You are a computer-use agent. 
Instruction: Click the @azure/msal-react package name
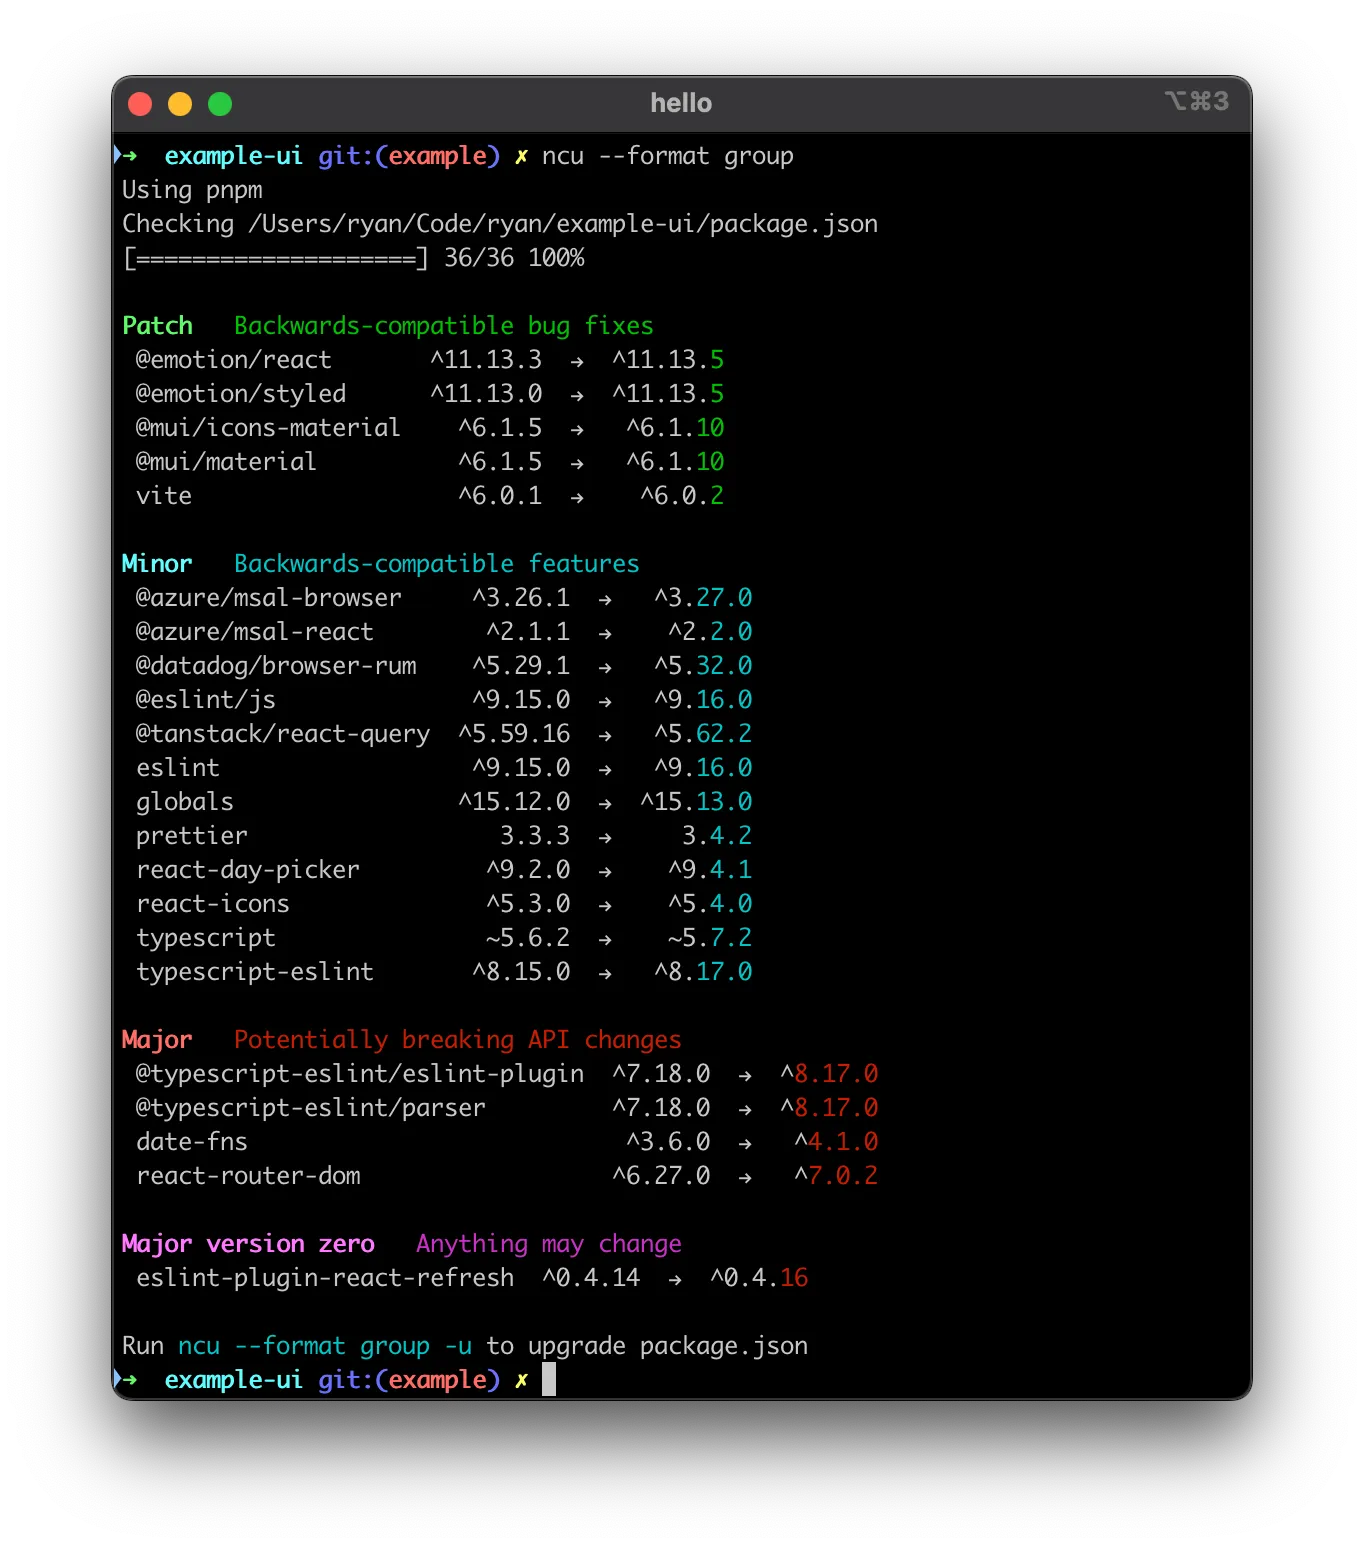[x=254, y=632]
